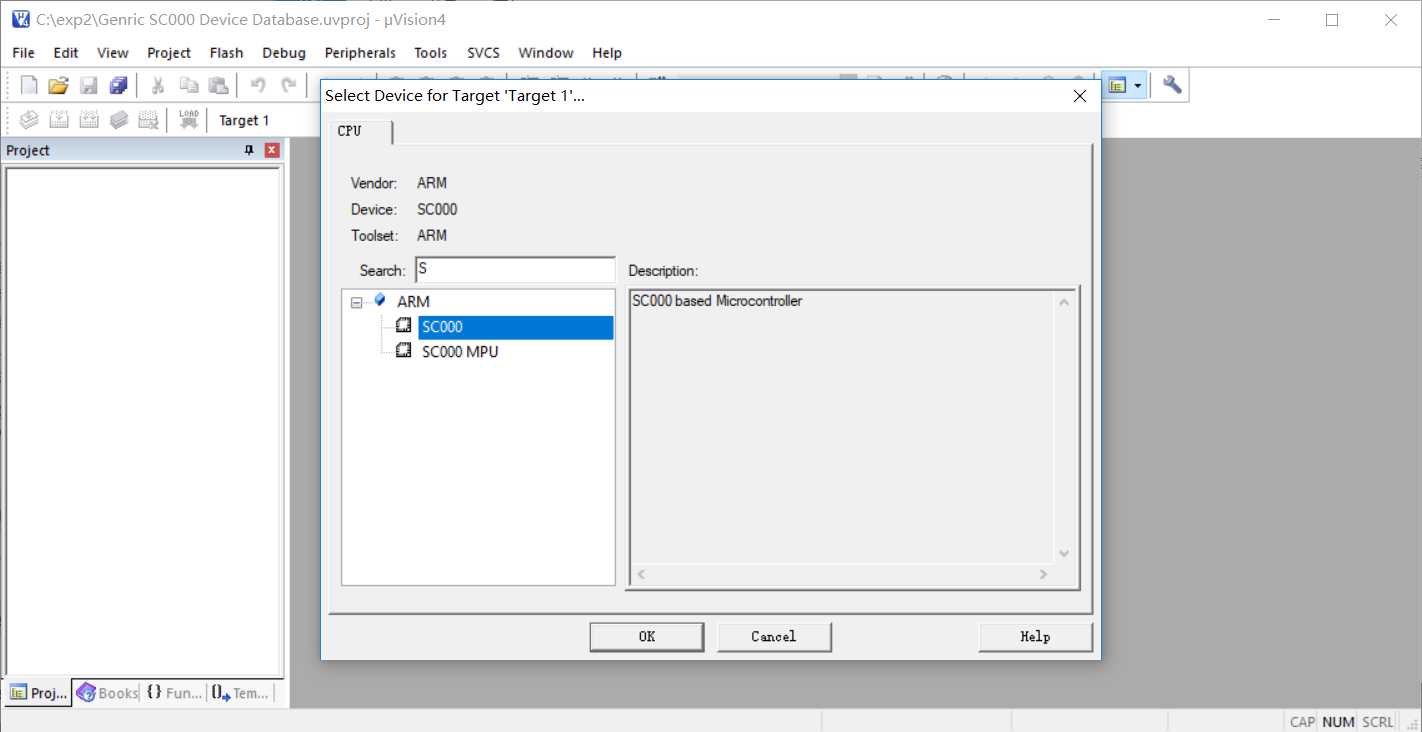The width and height of the screenshot is (1422, 732).
Task: Open the Debug menu
Action: tap(284, 53)
